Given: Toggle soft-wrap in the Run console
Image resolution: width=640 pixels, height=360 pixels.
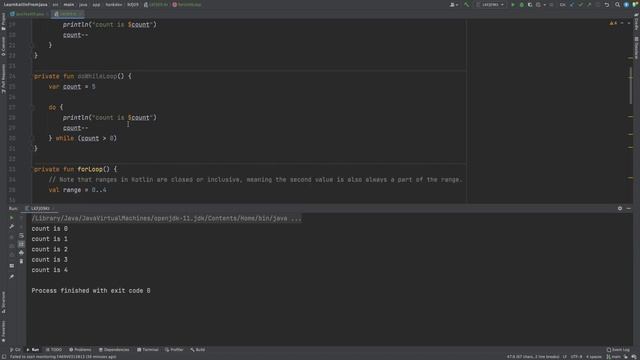Looking at the screenshot, I should [x=21, y=236].
